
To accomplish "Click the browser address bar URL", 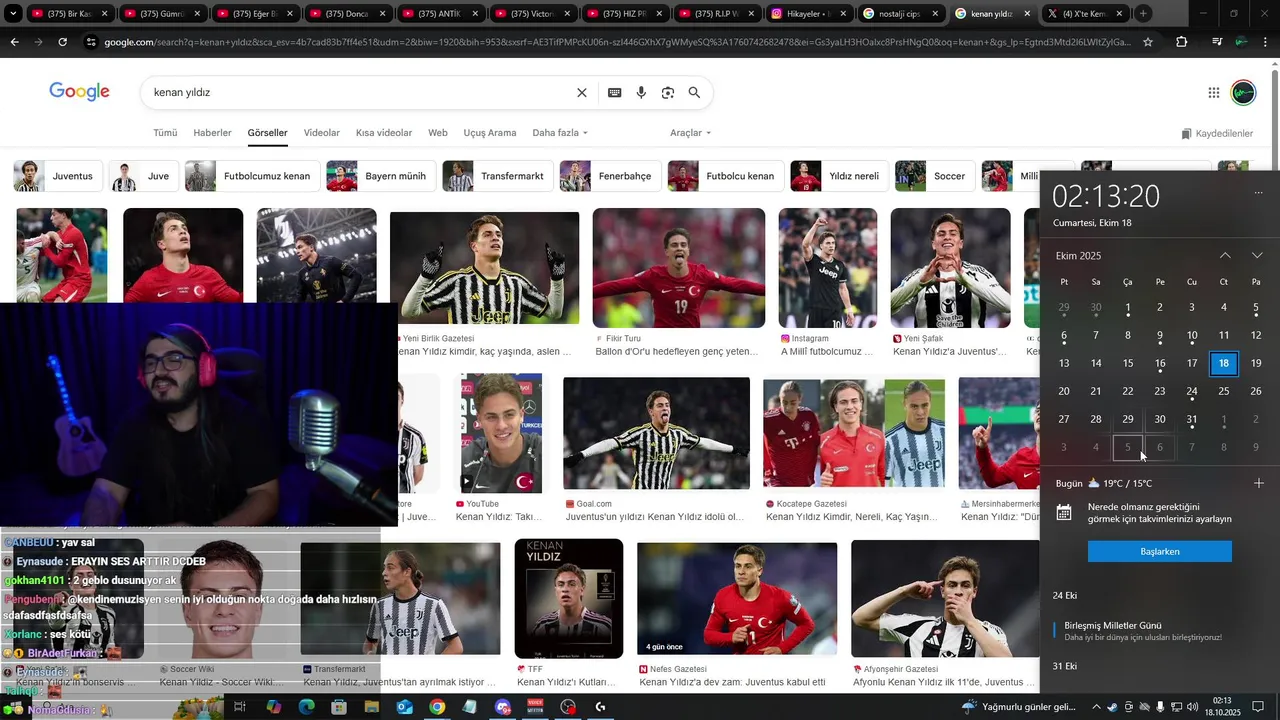I will (x=618, y=42).
